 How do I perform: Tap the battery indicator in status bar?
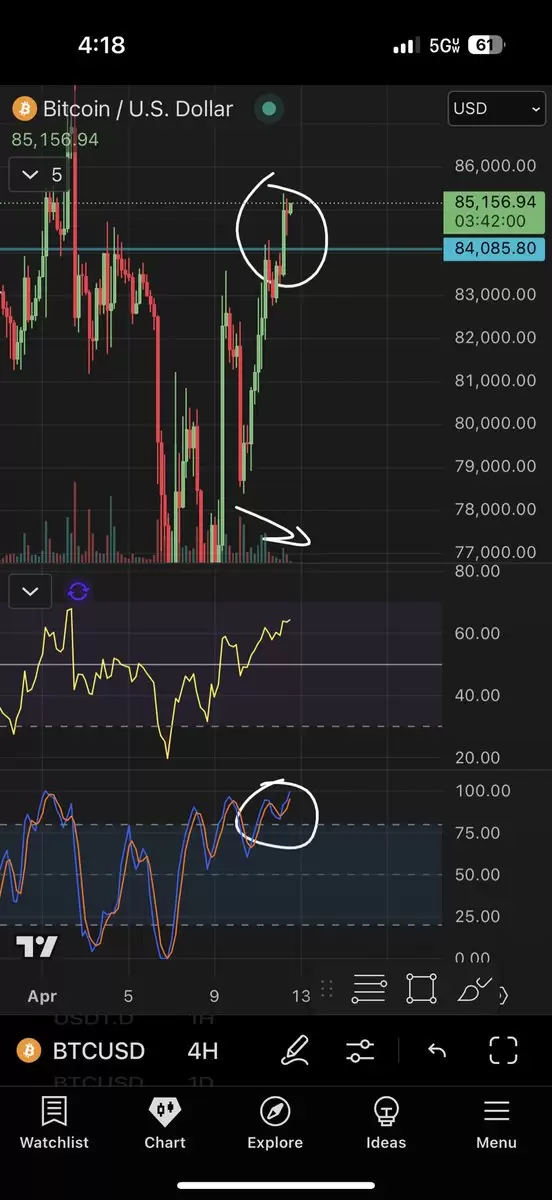[484, 46]
